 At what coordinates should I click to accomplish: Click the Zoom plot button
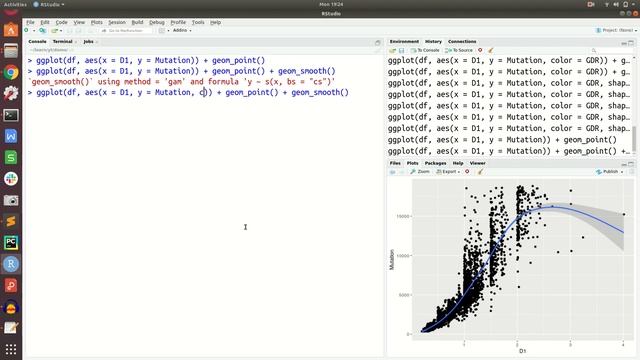(x=420, y=172)
